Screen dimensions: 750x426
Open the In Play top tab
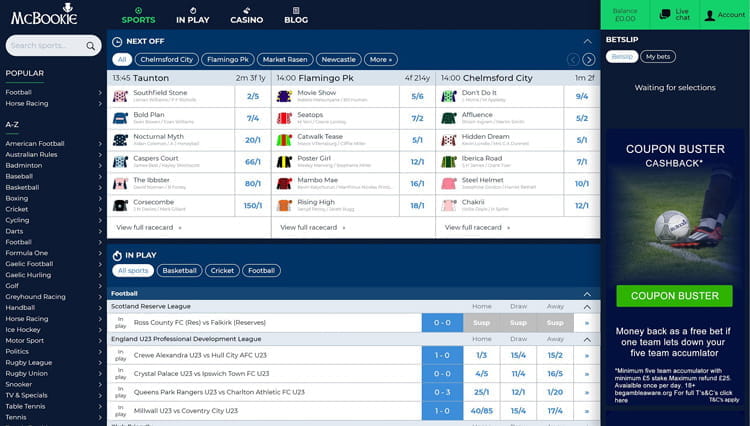193,15
